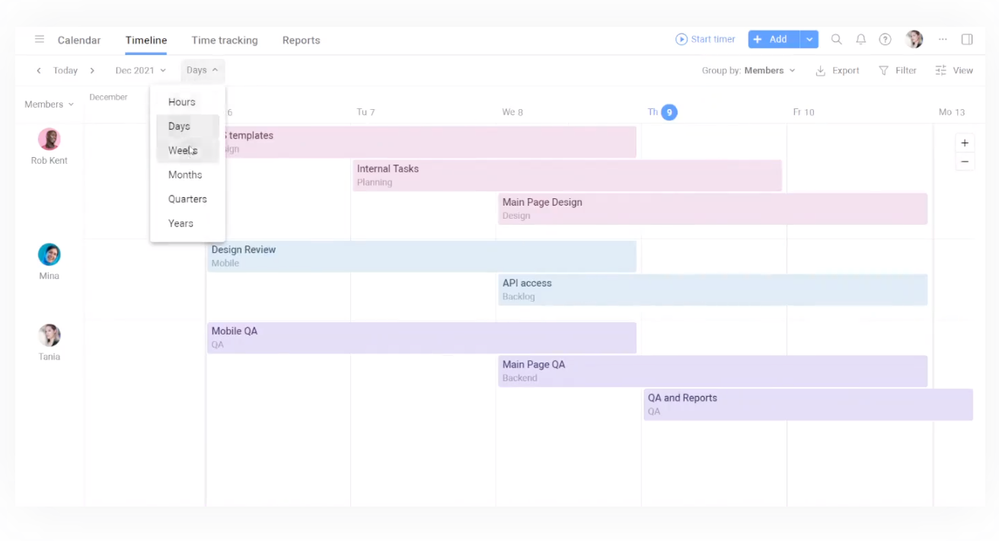Start the timer
The image size is (999, 541).
[x=705, y=40]
